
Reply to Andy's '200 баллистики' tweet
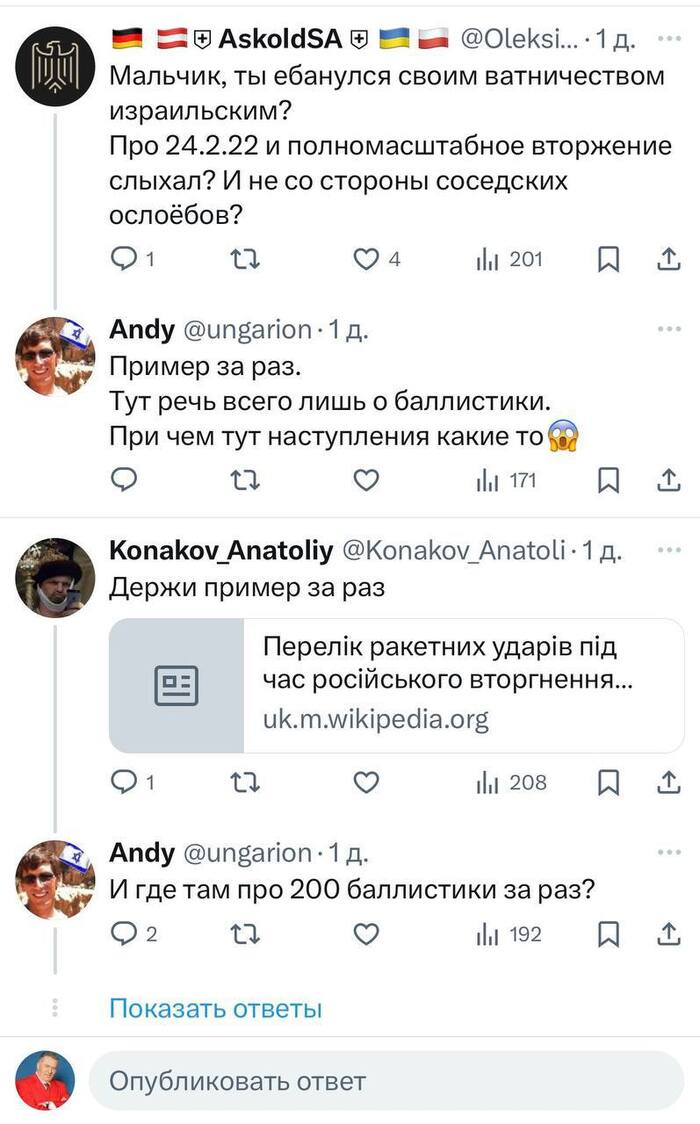coord(124,934)
